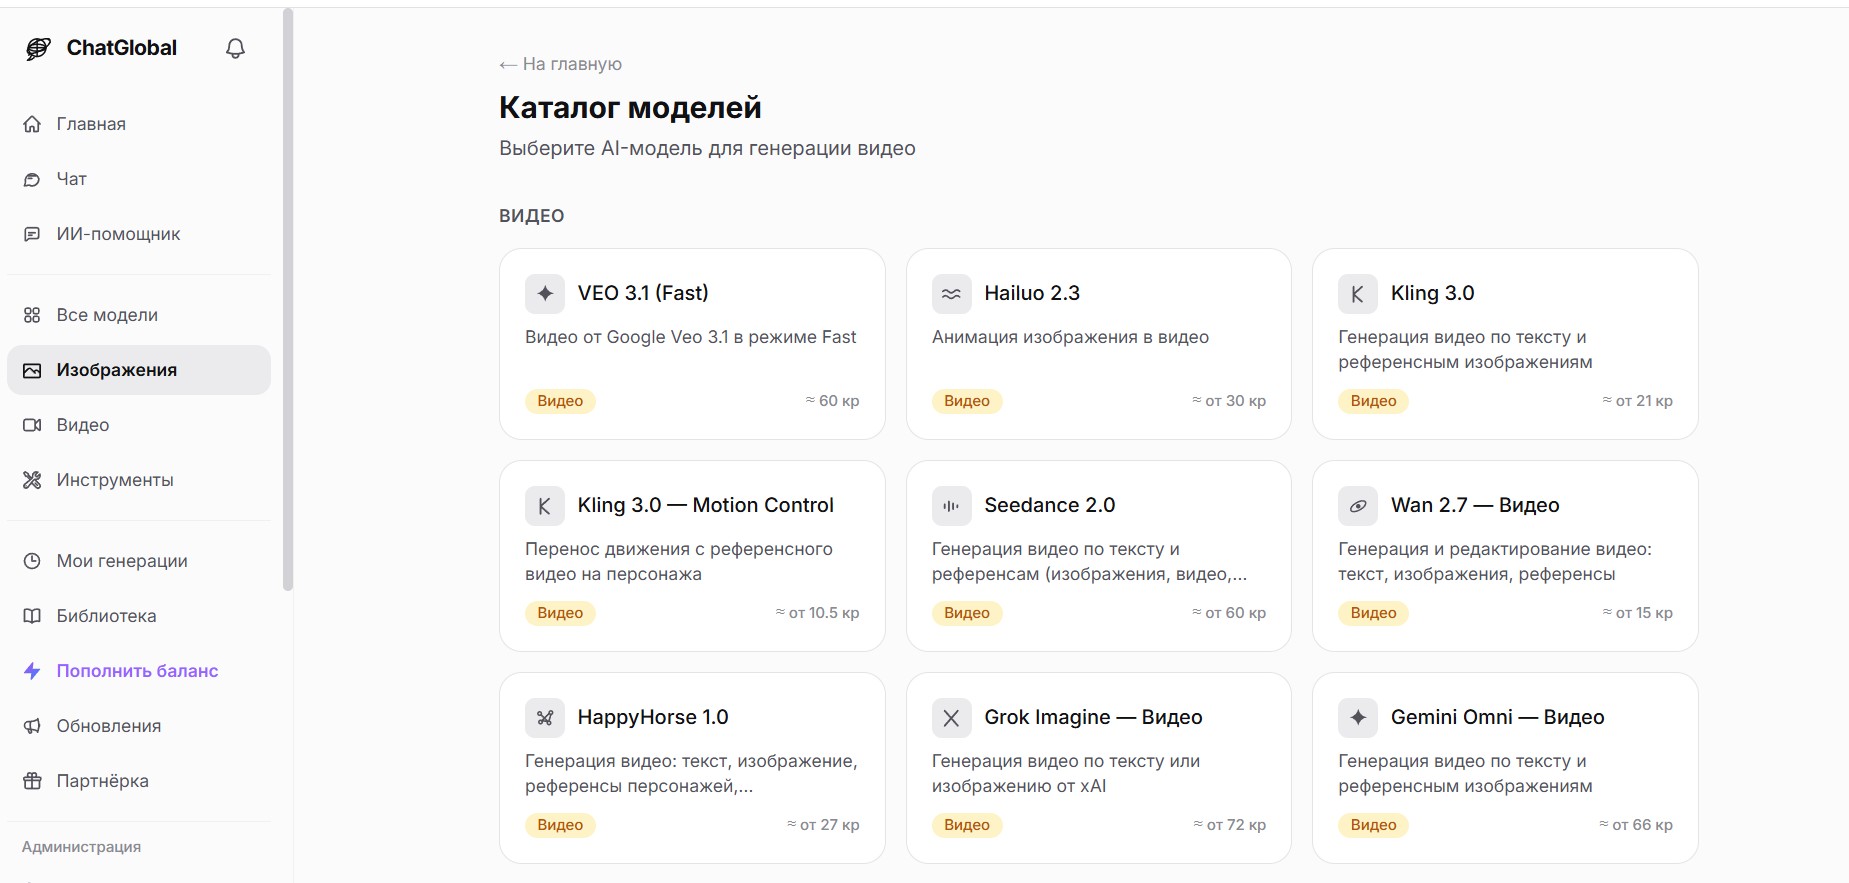Click the sparkle icon of Gemini Omni — Видео
This screenshot has height=883, width=1849.
[1358, 718]
